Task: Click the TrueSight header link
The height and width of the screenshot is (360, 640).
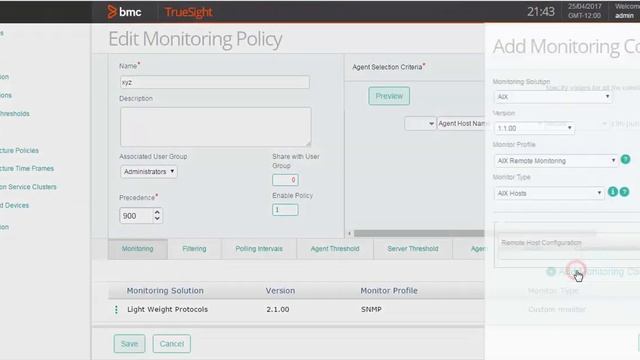Action: (x=189, y=12)
